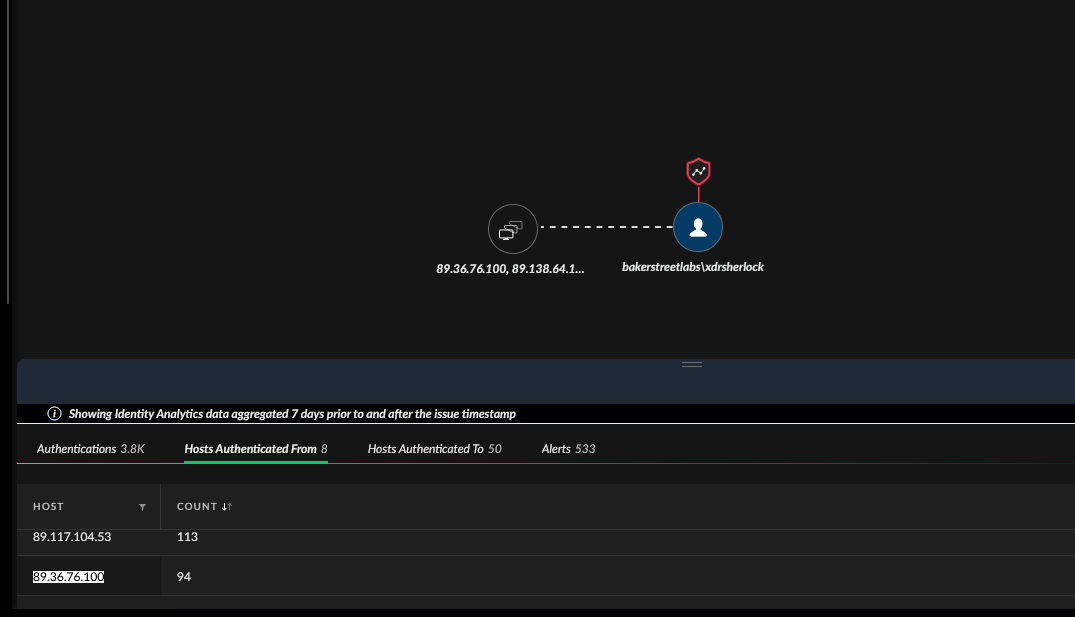Click the info icon beside Identity Analytics message
This screenshot has width=1075, height=617.
click(x=54, y=413)
